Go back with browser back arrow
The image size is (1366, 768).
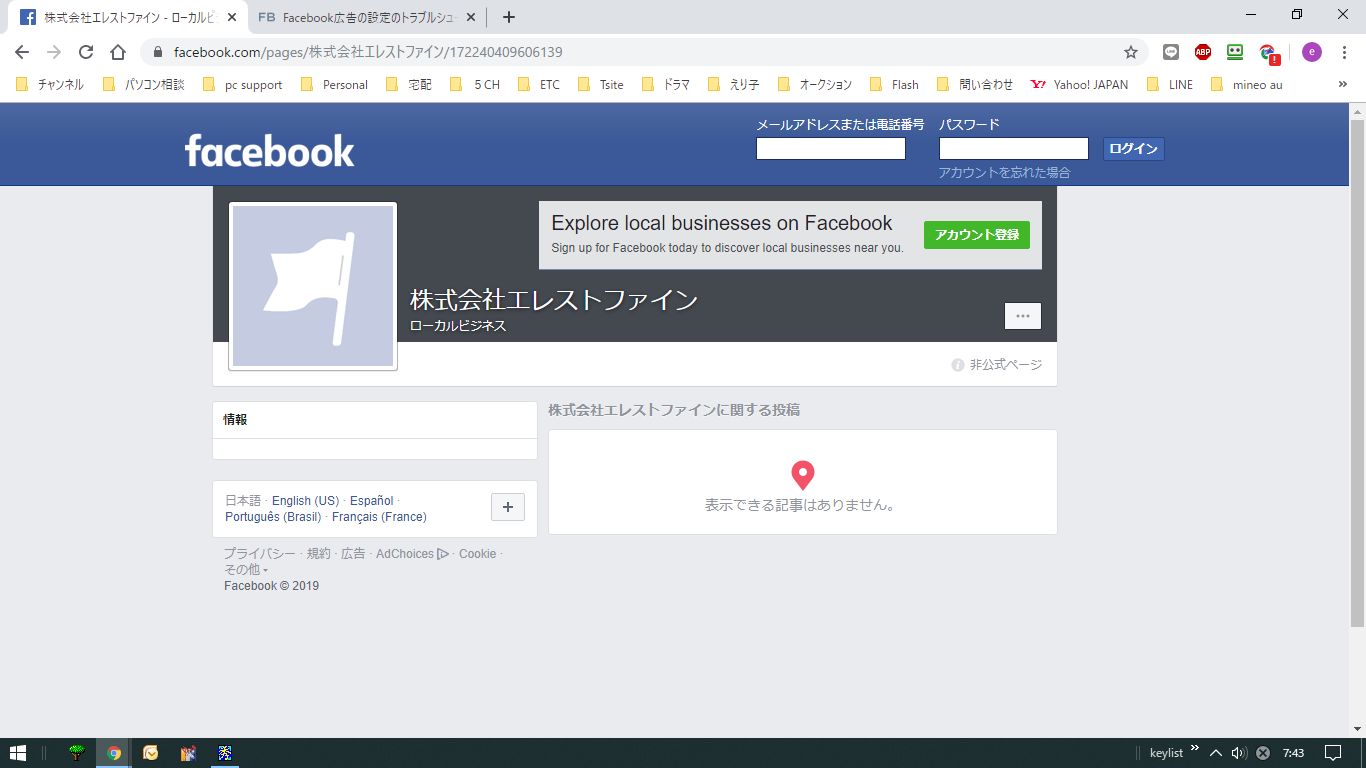point(22,52)
